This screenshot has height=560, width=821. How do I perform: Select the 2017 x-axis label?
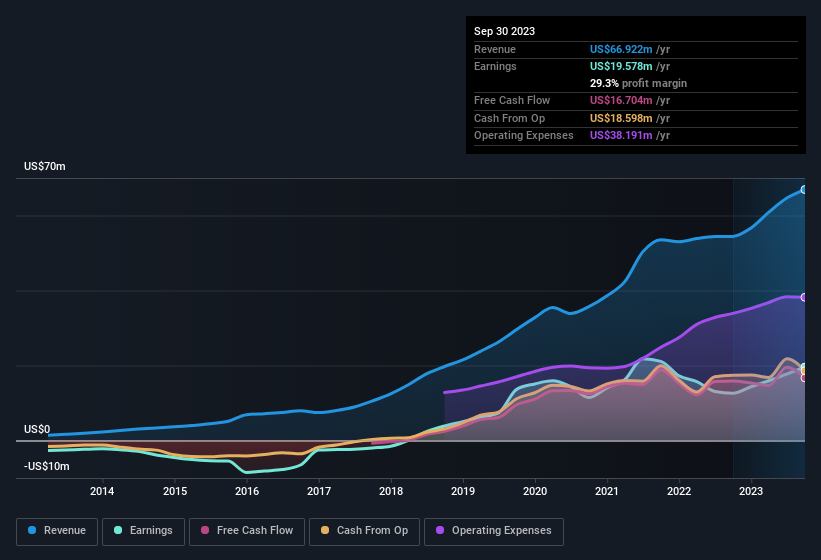(x=319, y=491)
